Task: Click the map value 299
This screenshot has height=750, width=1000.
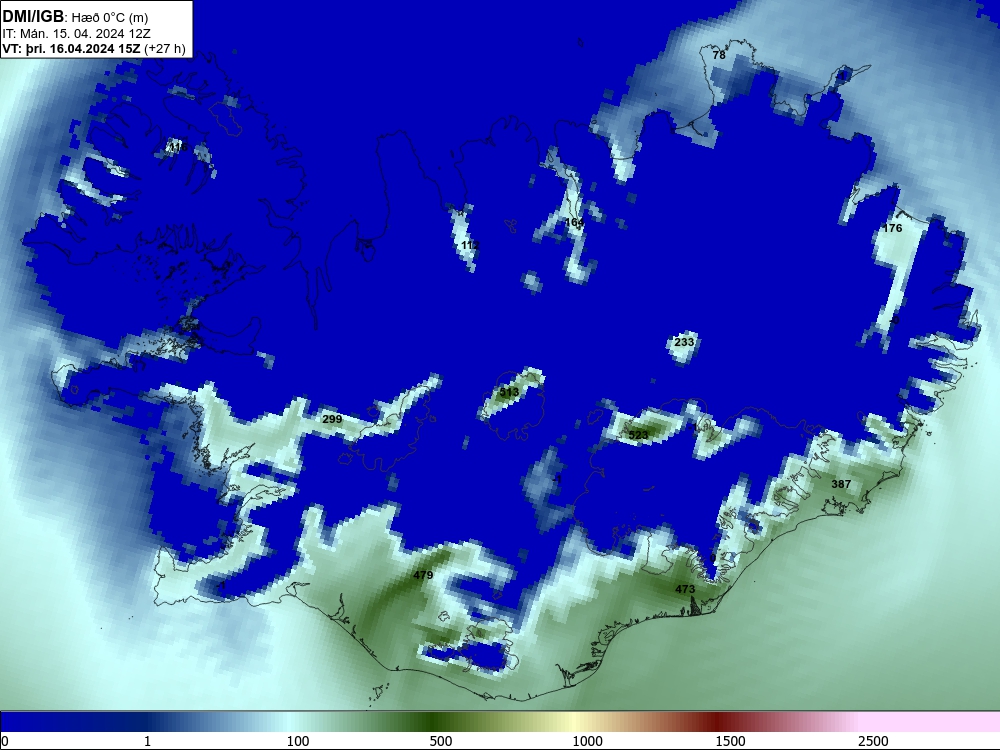Action: [332, 420]
